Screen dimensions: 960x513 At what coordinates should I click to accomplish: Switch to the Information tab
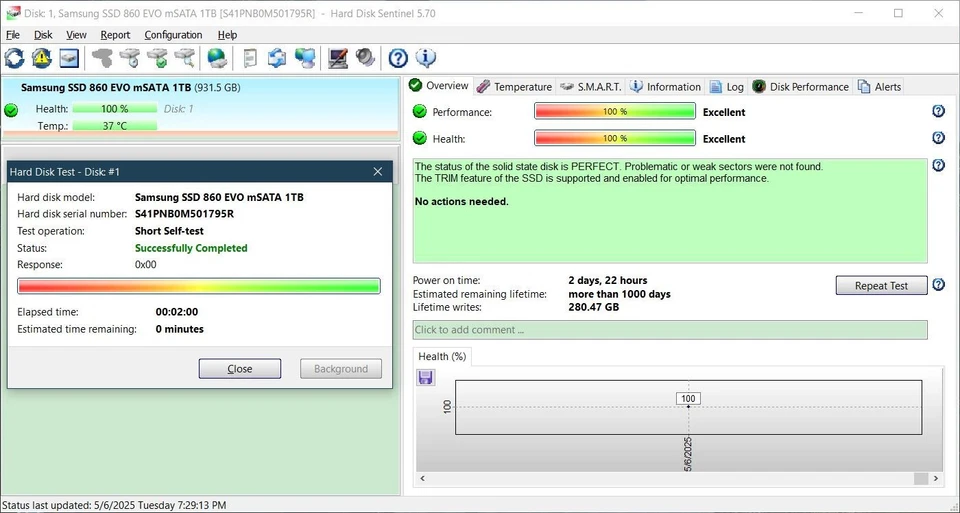coord(665,87)
